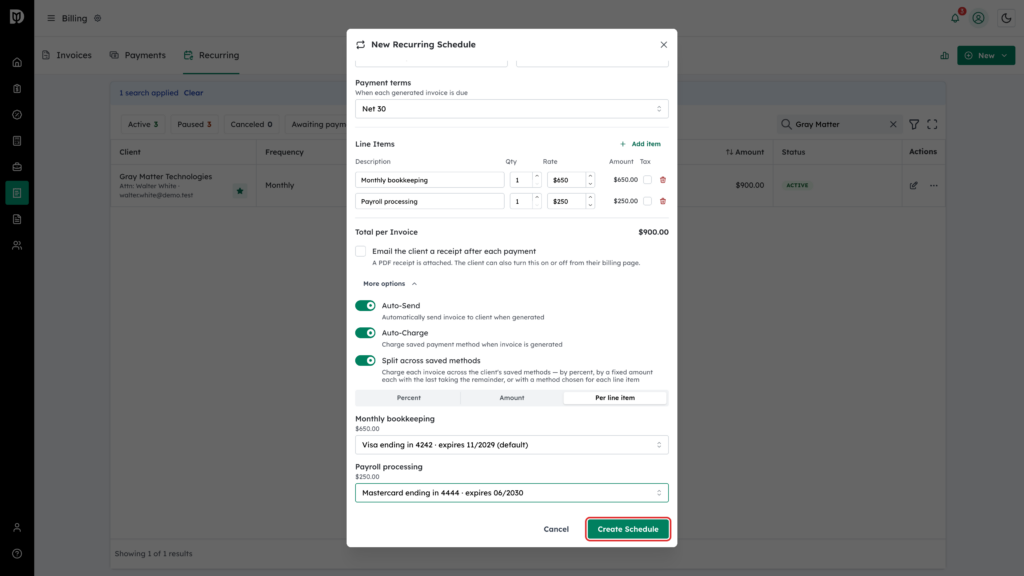Toggle fullscreen table view icon

933,124
